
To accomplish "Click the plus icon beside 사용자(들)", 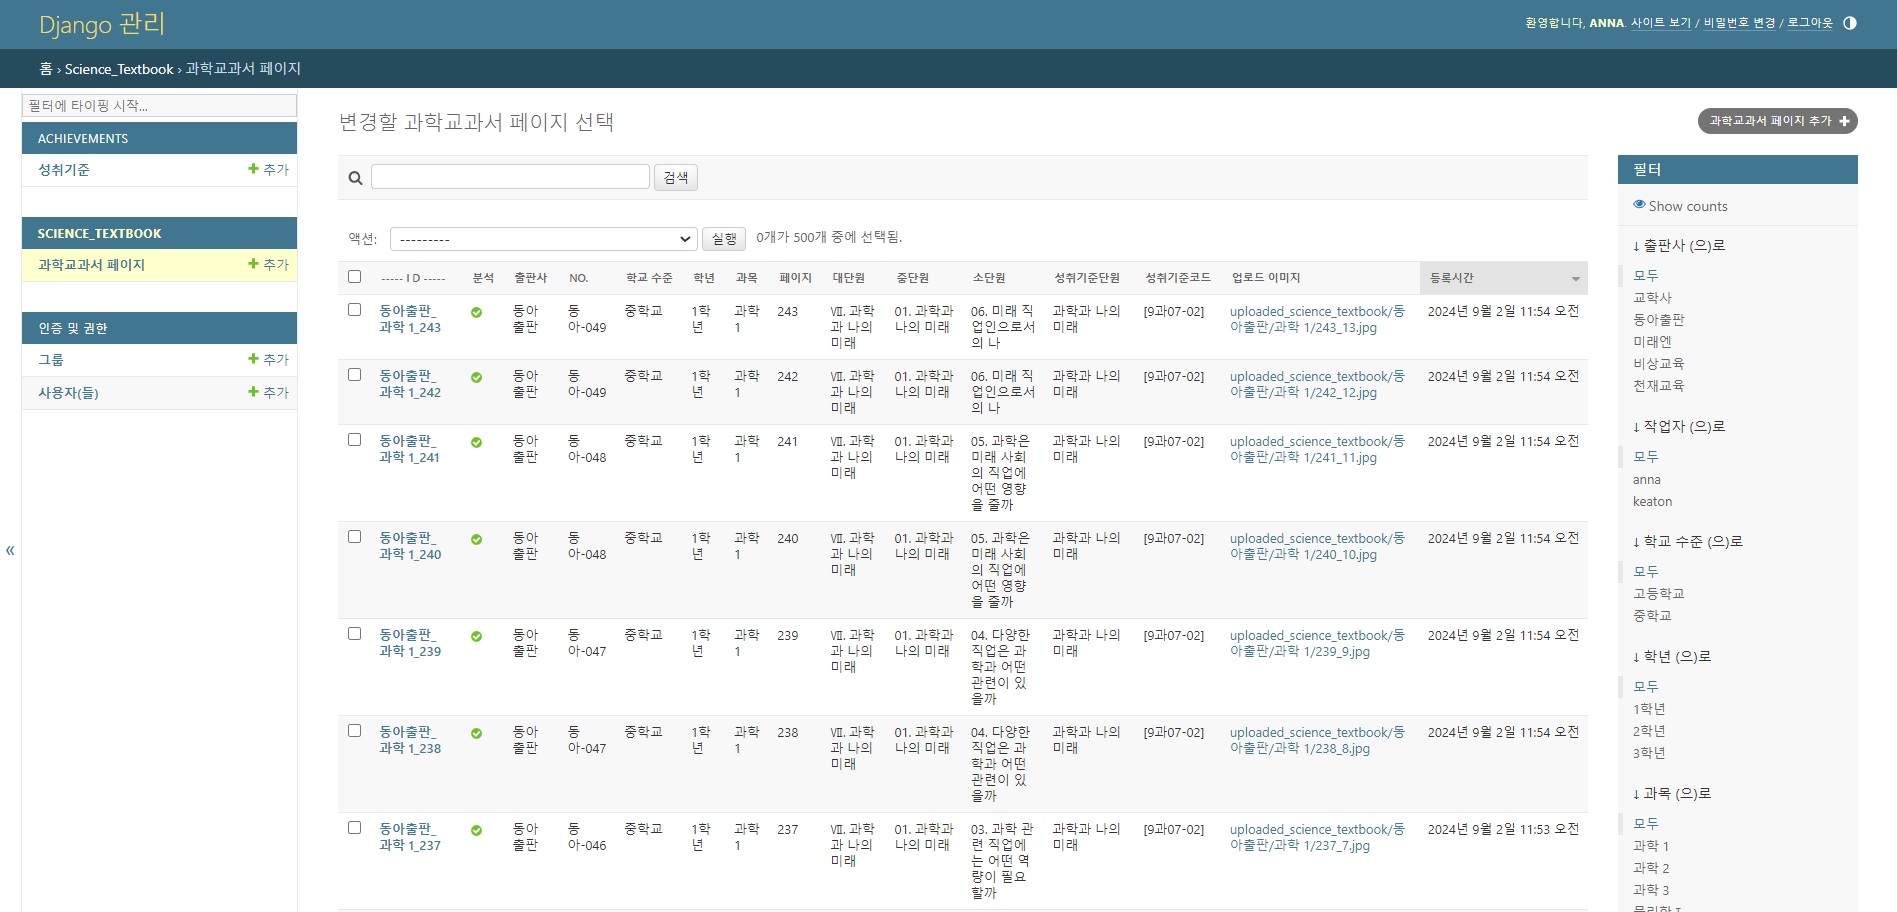I will tap(253, 392).
